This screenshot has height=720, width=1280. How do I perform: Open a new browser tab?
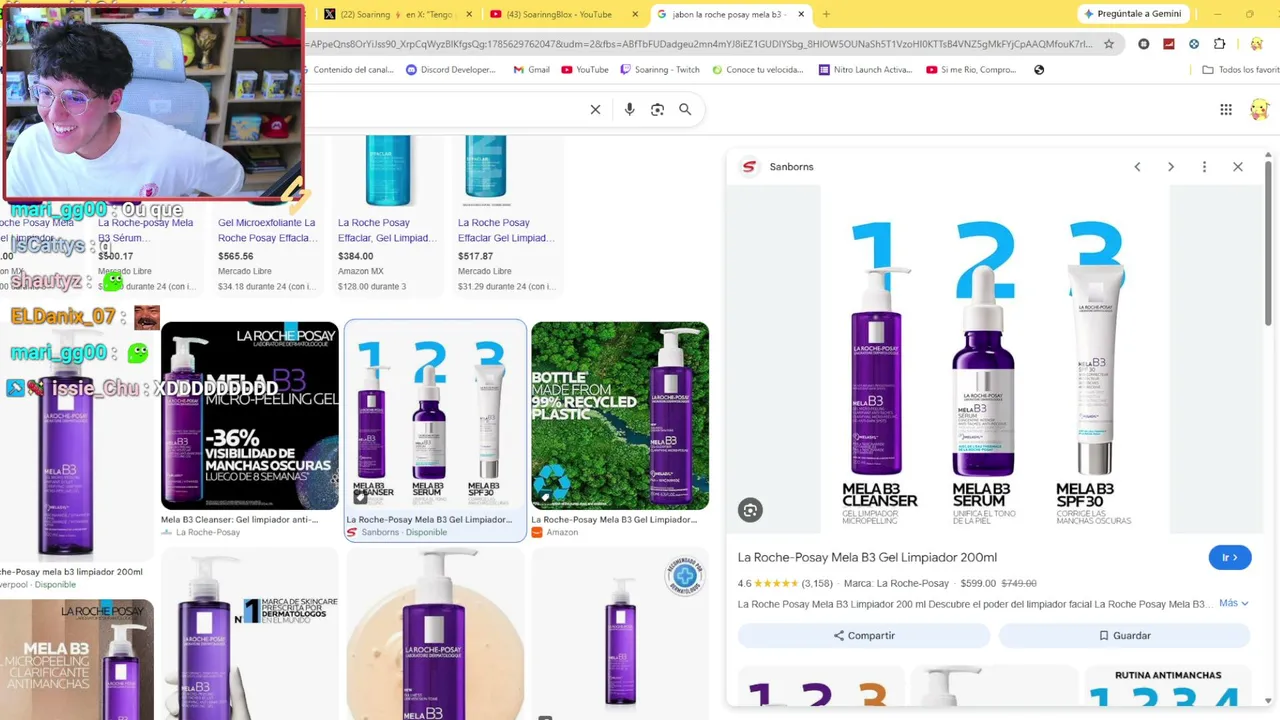click(826, 14)
